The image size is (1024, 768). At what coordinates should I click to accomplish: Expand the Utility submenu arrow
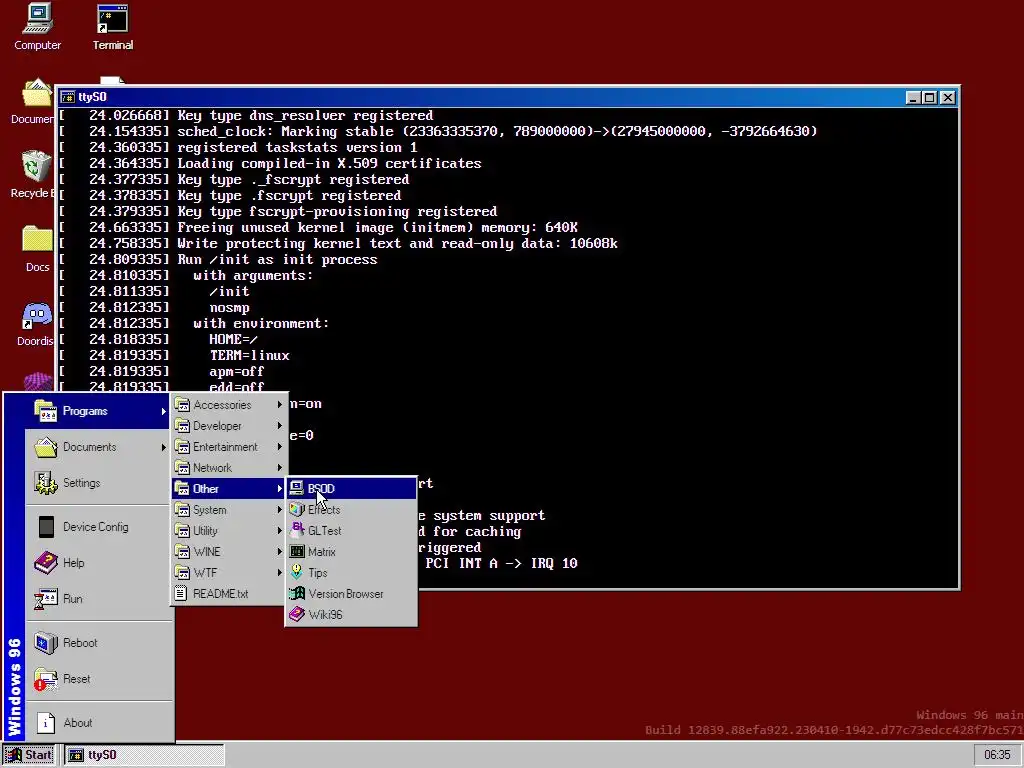click(280, 530)
